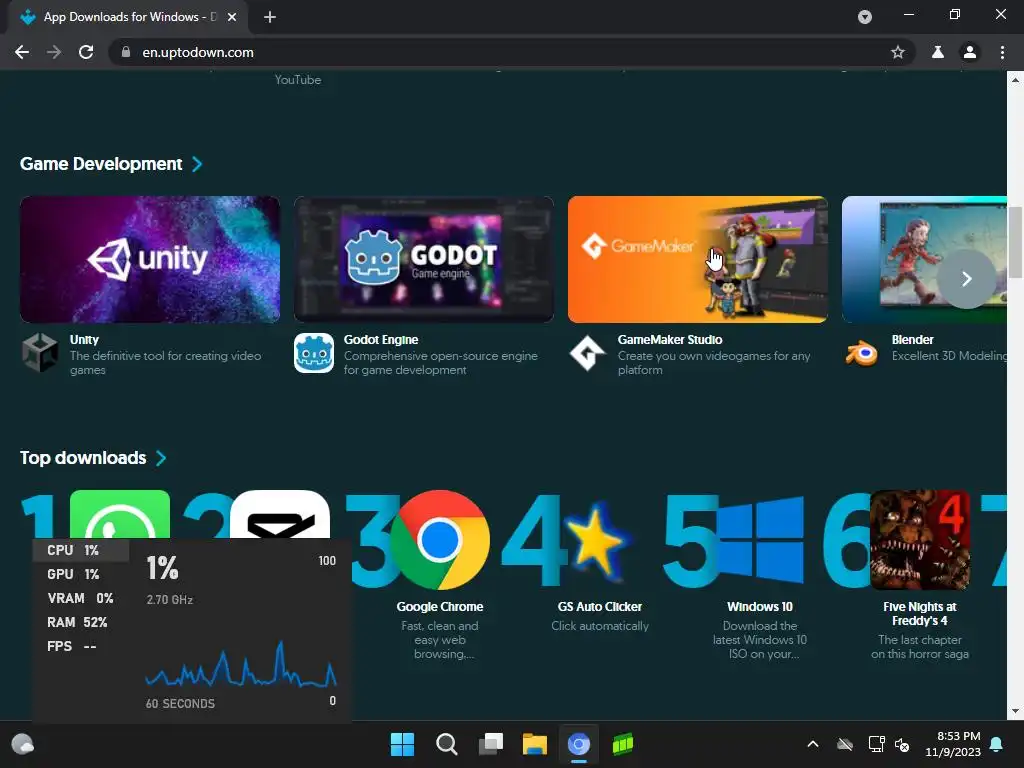This screenshot has width=1024, height=768.
Task: Click the GameMaker Studio app icon
Action: pos(588,353)
